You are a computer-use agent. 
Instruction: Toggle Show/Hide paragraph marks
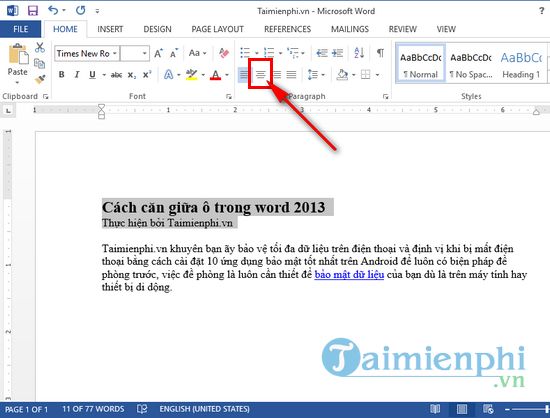[x=380, y=53]
